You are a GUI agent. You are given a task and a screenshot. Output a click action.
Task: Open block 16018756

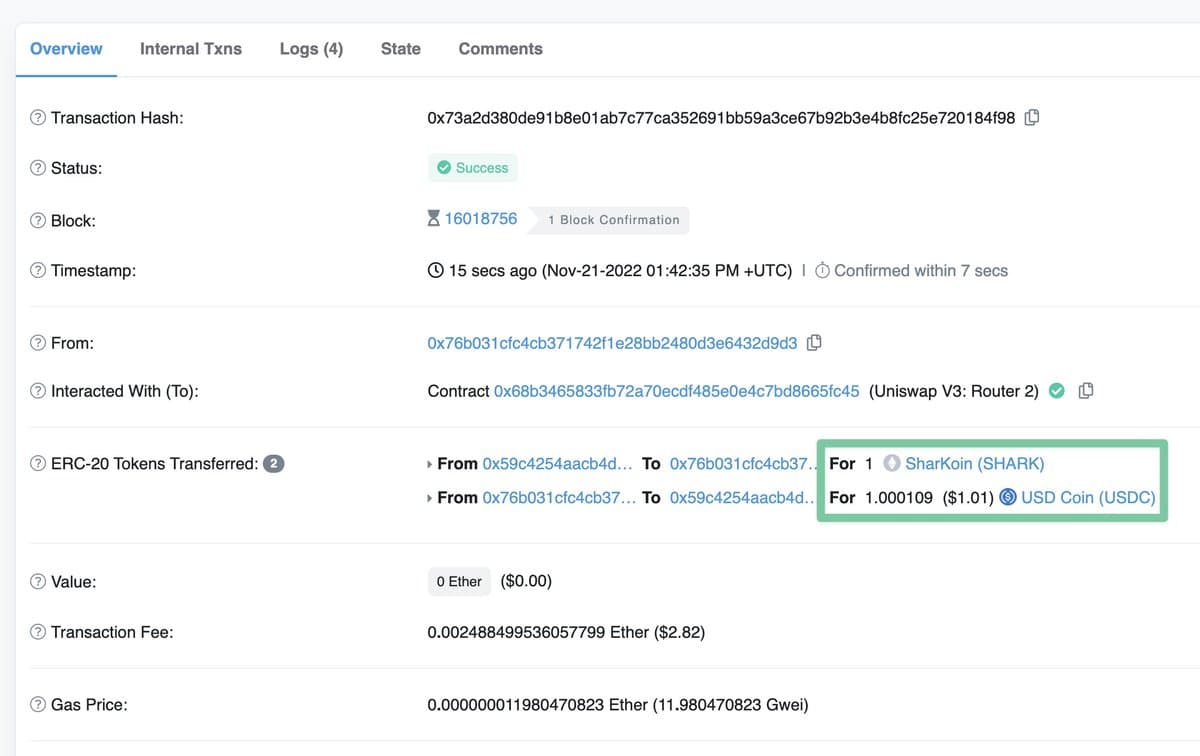coord(481,219)
